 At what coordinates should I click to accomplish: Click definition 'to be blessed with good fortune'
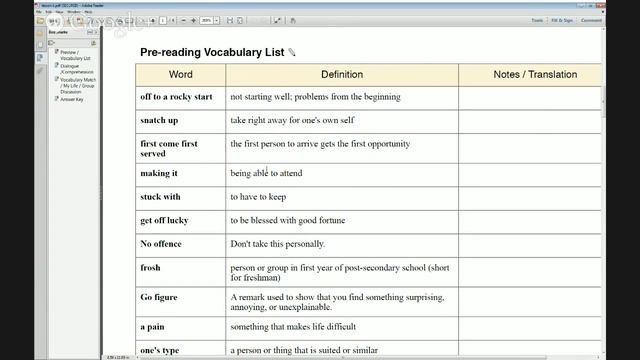pos(288,220)
